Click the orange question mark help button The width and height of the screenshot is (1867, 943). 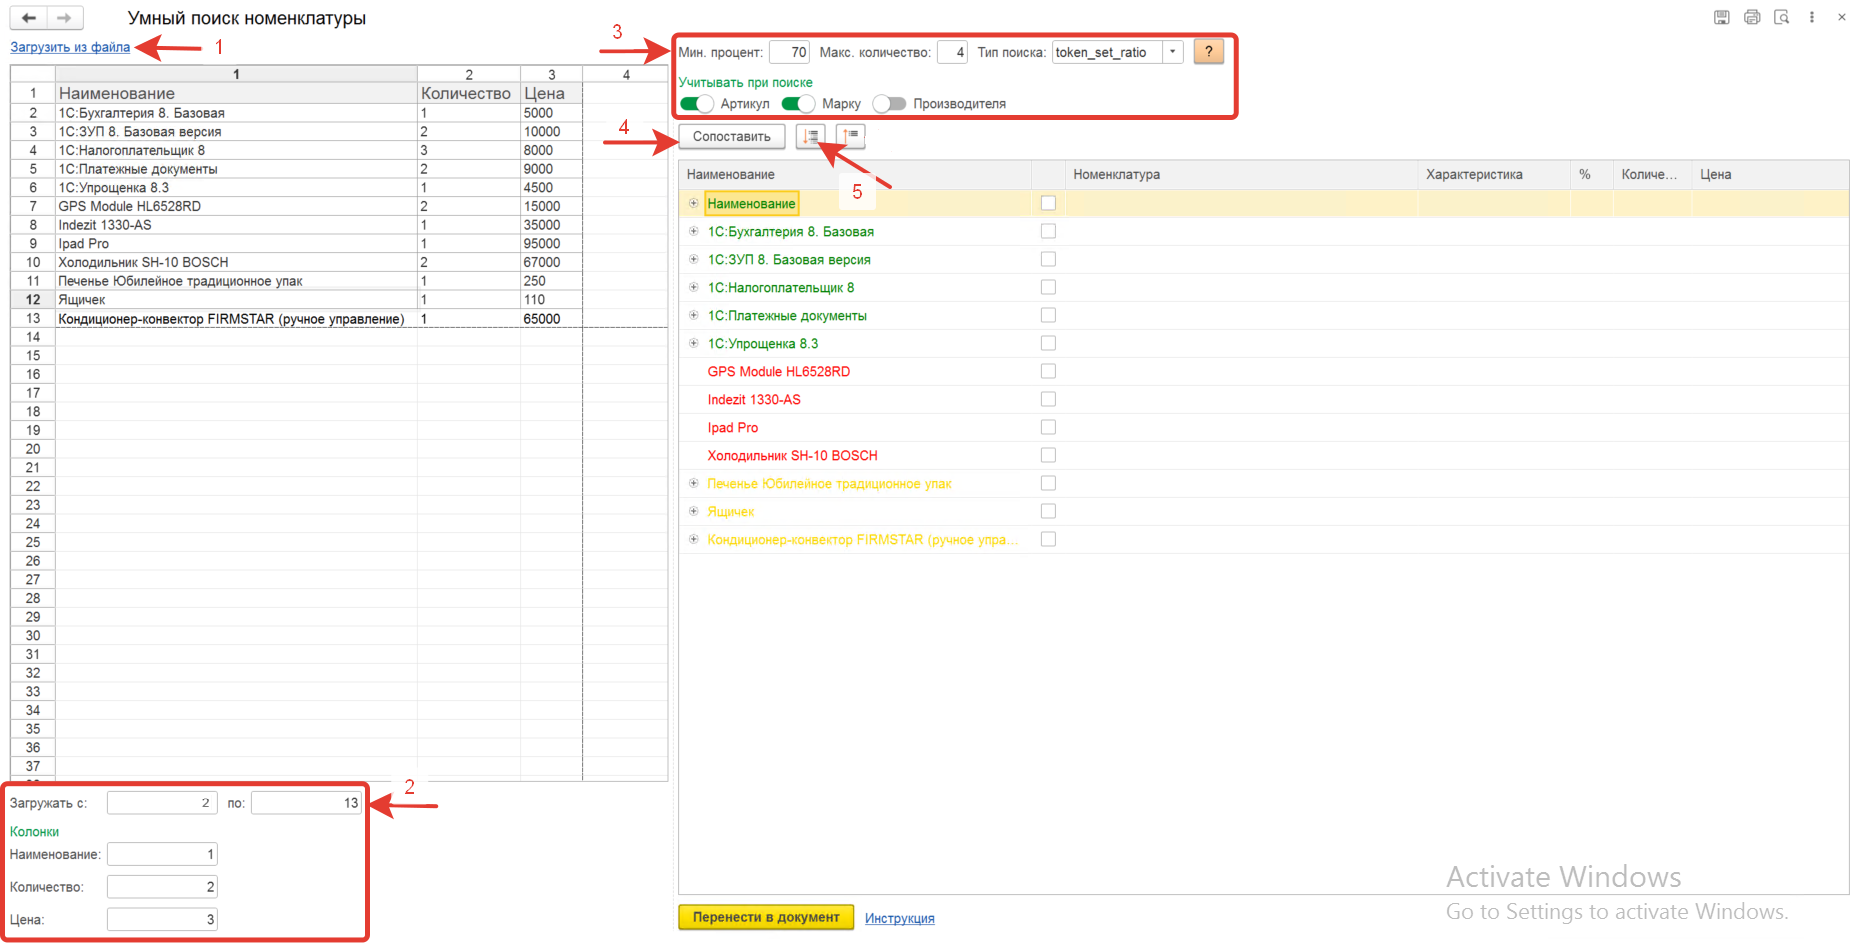pos(1208,51)
